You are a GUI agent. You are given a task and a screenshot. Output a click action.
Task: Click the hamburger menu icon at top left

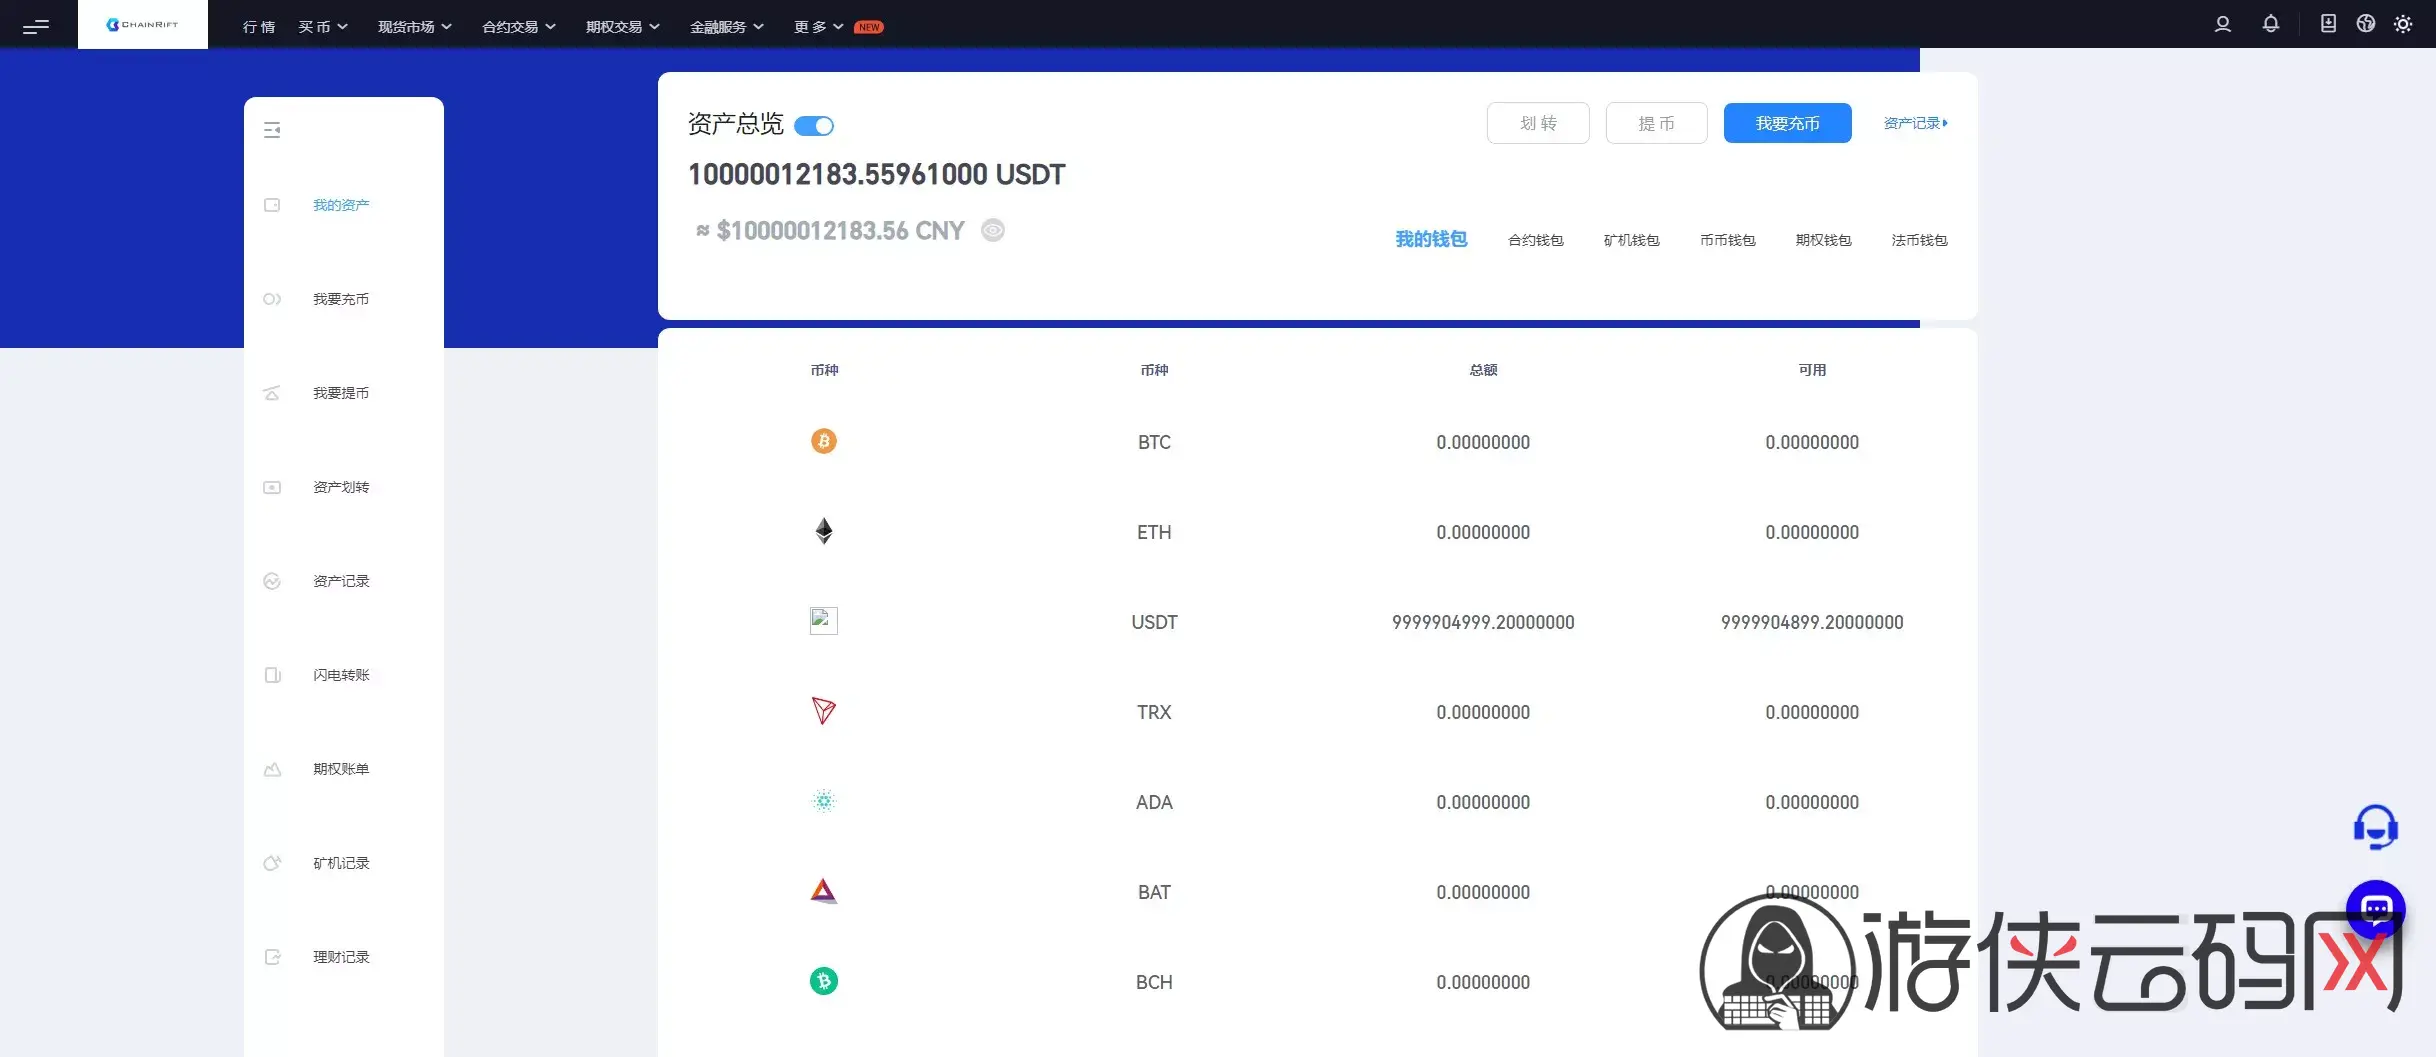tap(36, 26)
